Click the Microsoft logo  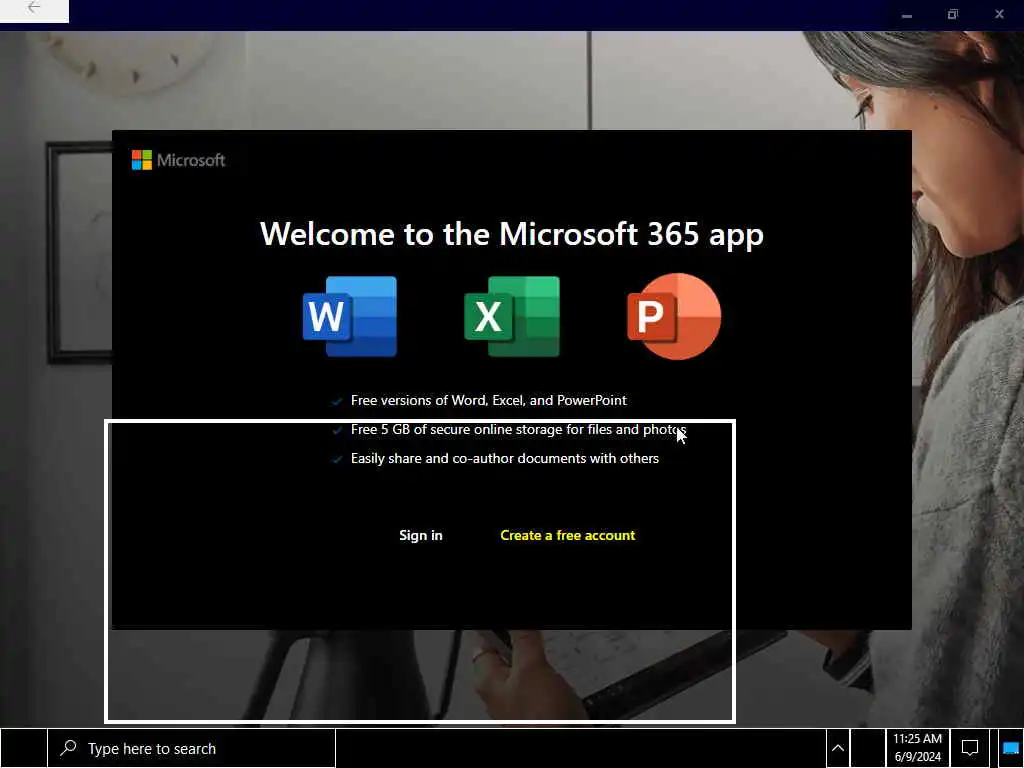[x=178, y=160]
